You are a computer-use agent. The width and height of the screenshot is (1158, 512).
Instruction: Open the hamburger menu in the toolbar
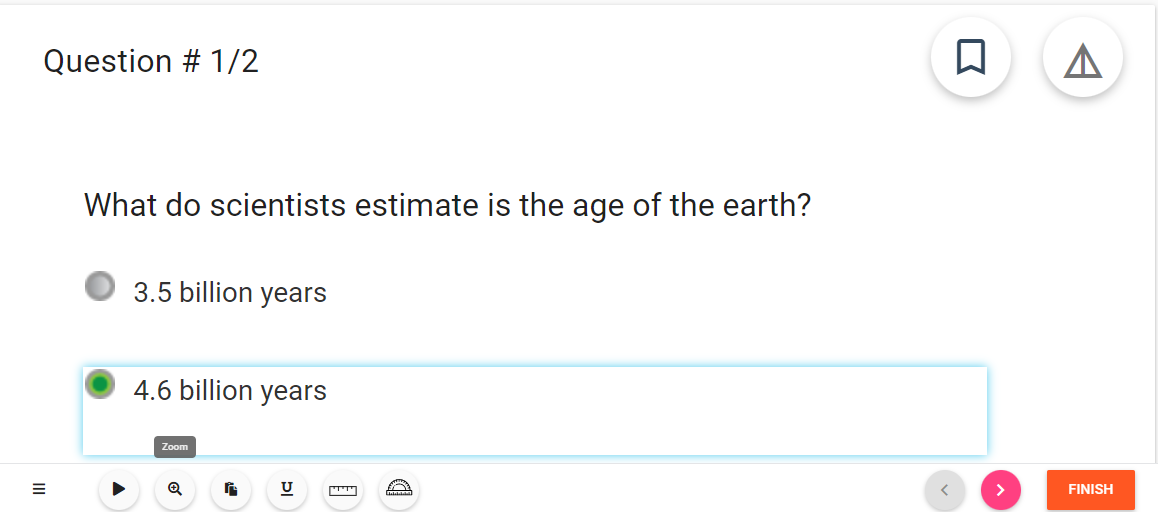coord(39,489)
